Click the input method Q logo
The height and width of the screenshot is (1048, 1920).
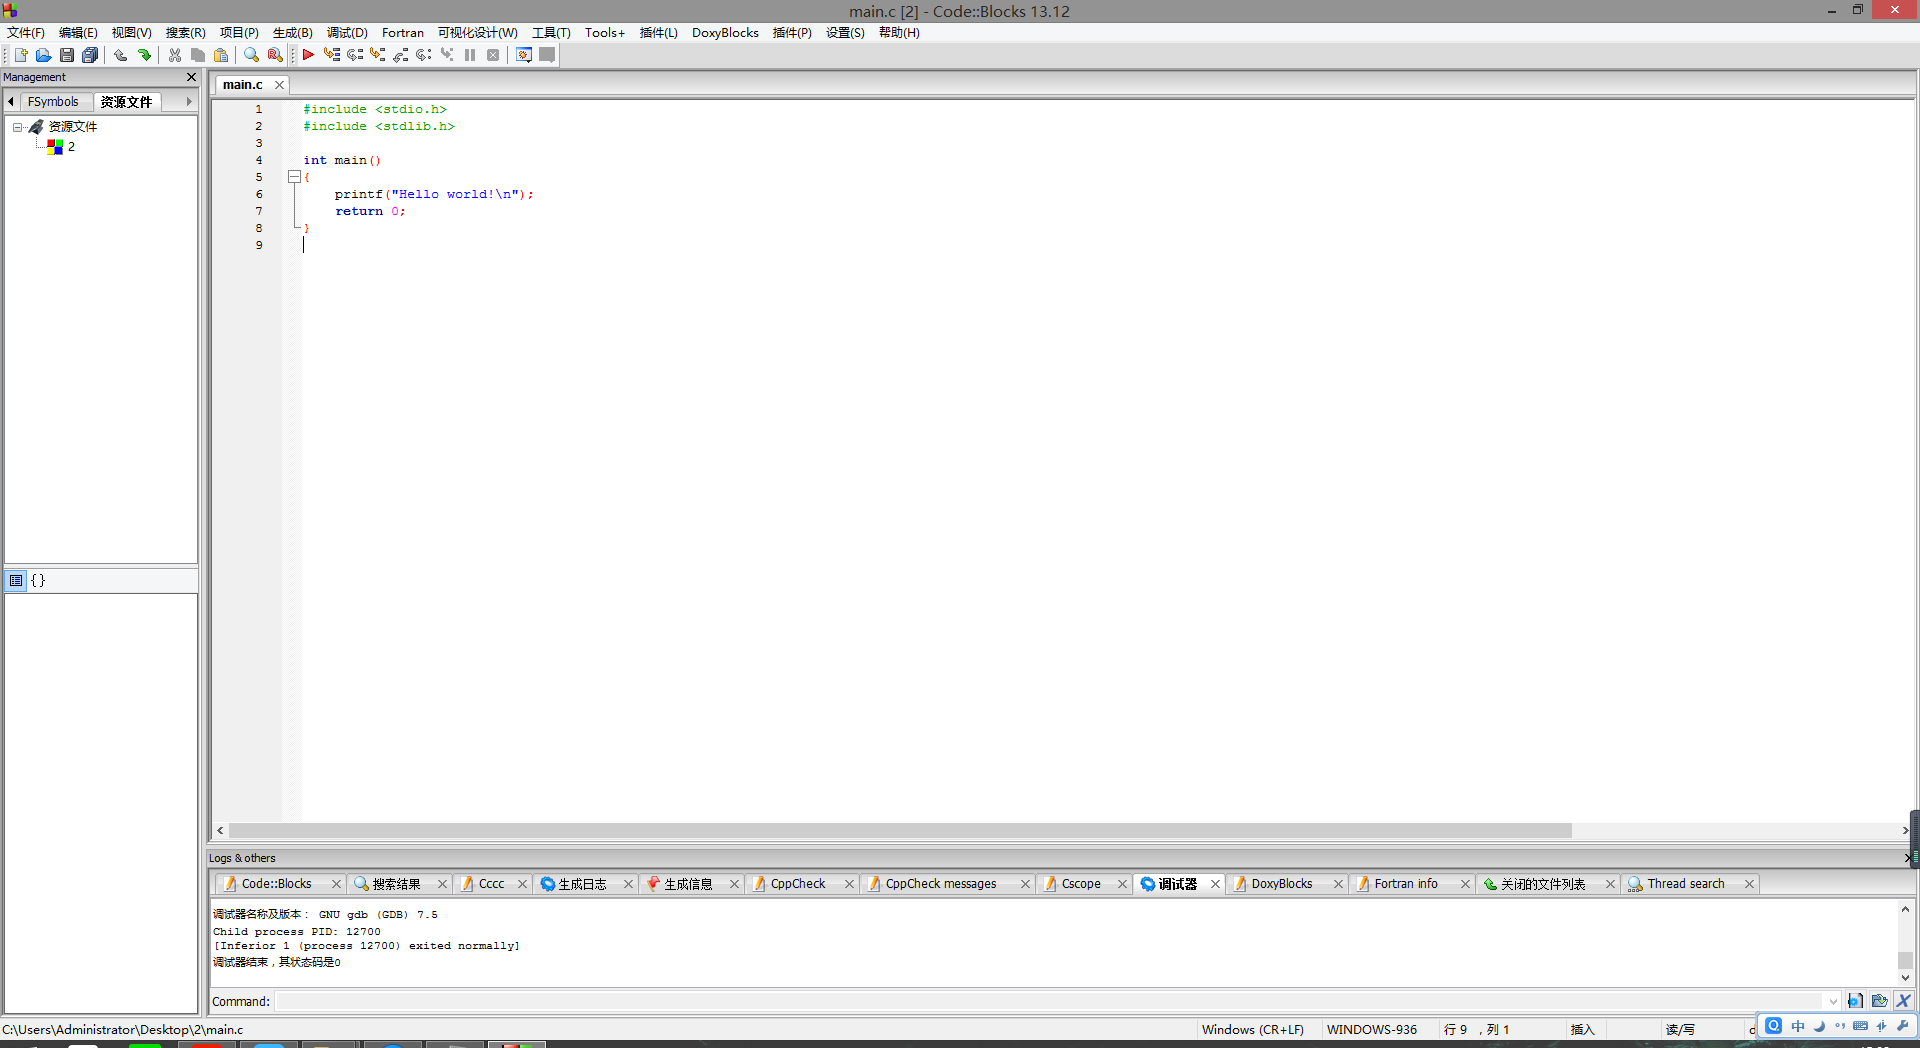[x=1773, y=1026]
